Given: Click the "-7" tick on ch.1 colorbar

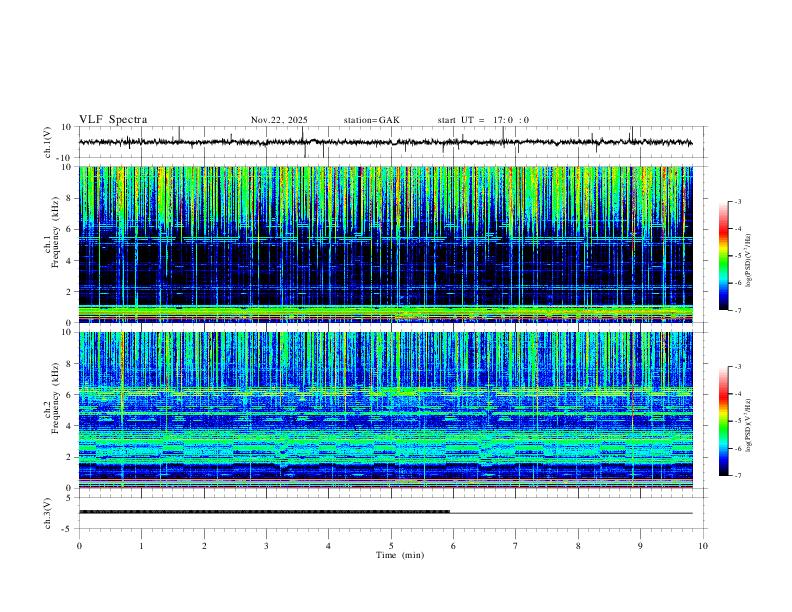Looking at the screenshot, I should [738, 311].
